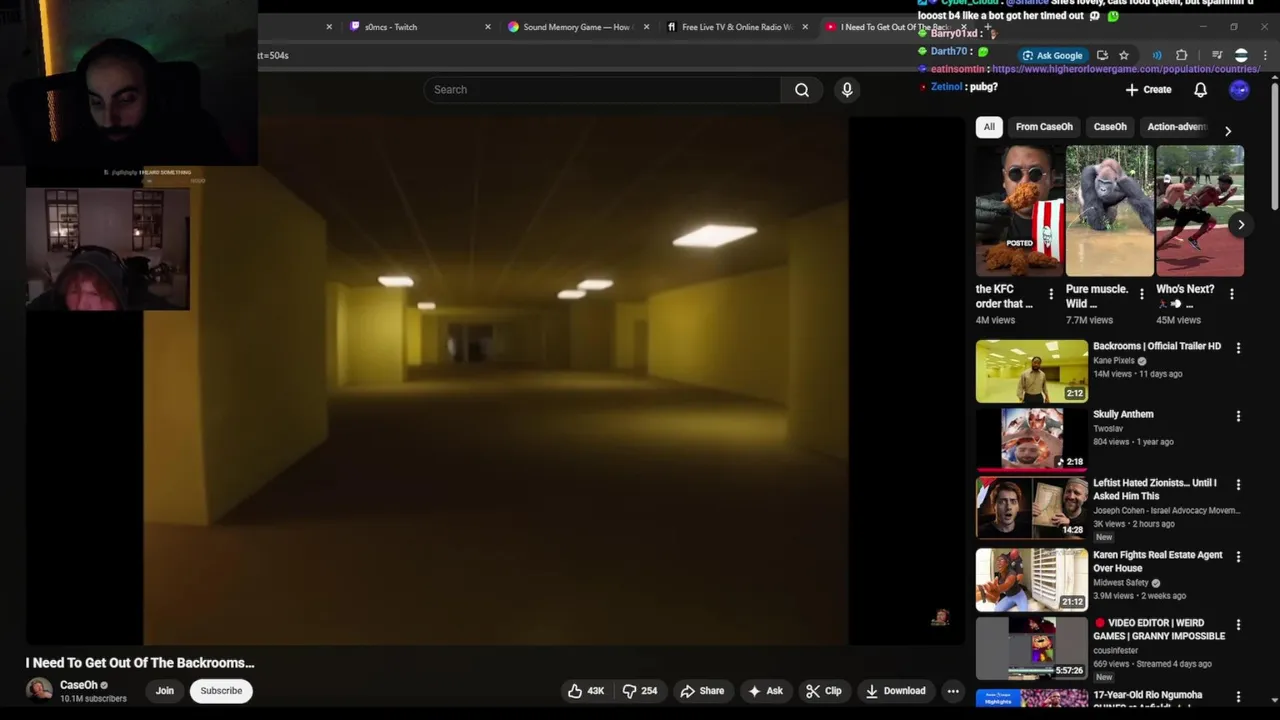
Task: Open Karen Fights Real Estate Agent thumbnail
Action: point(1032,580)
